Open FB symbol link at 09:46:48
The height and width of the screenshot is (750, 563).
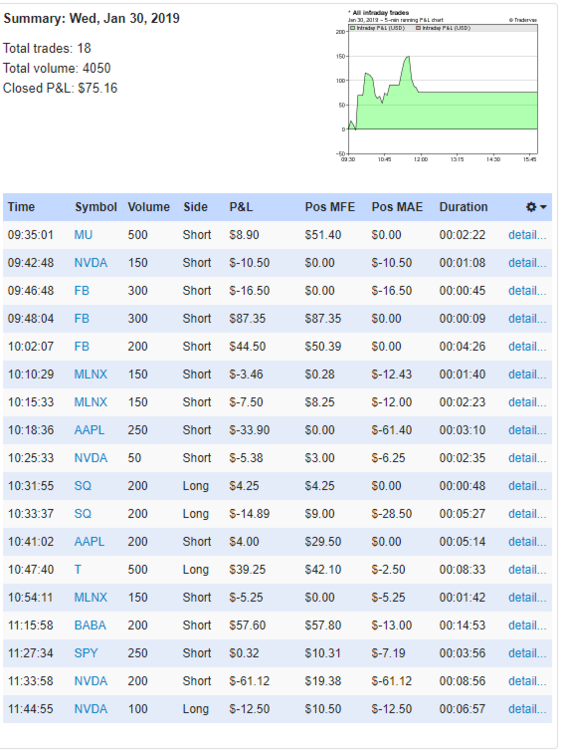pyautogui.click(x=82, y=291)
